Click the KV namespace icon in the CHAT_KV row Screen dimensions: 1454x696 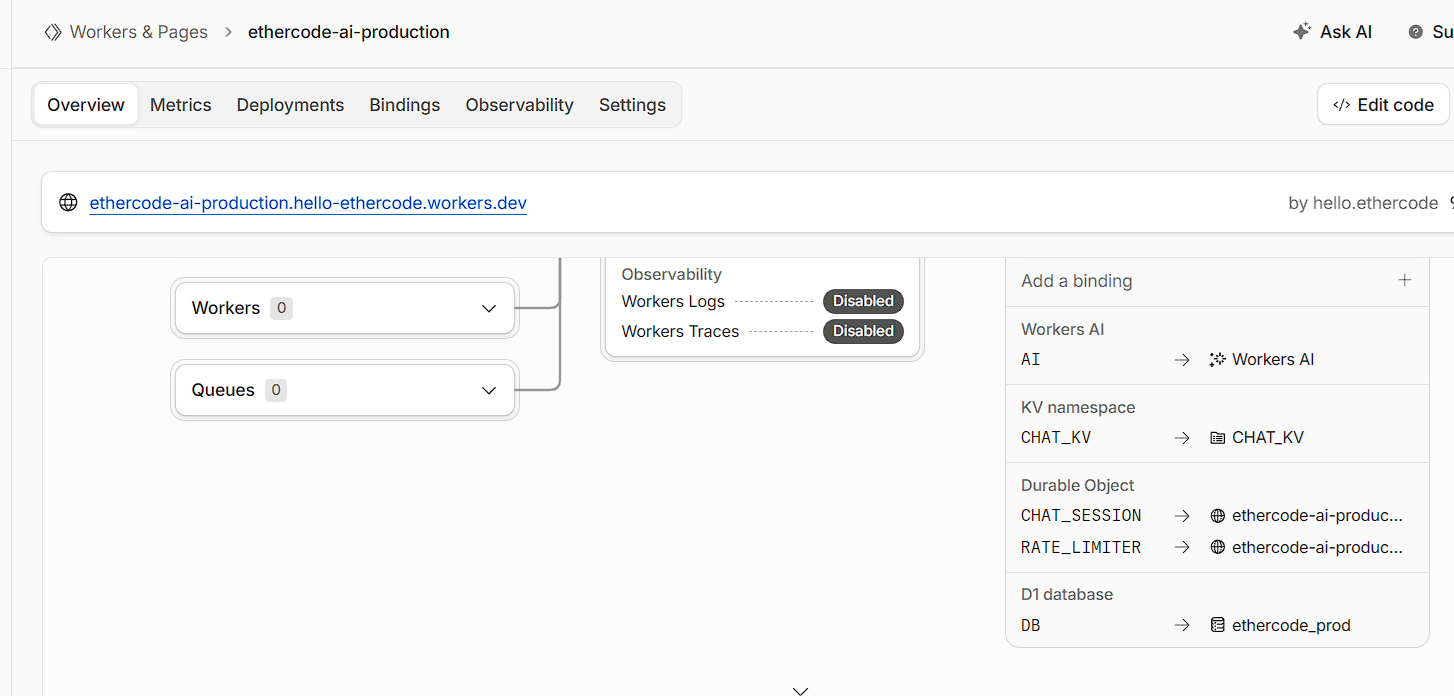click(1217, 437)
